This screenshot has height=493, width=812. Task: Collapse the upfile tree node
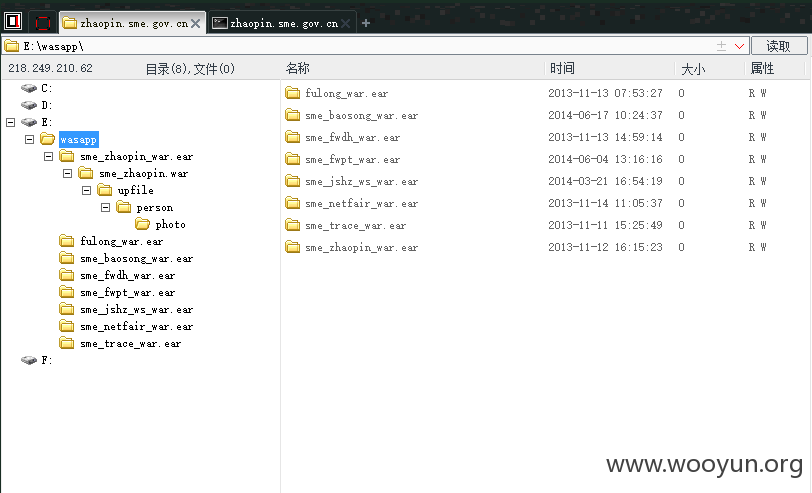[x=86, y=191]
